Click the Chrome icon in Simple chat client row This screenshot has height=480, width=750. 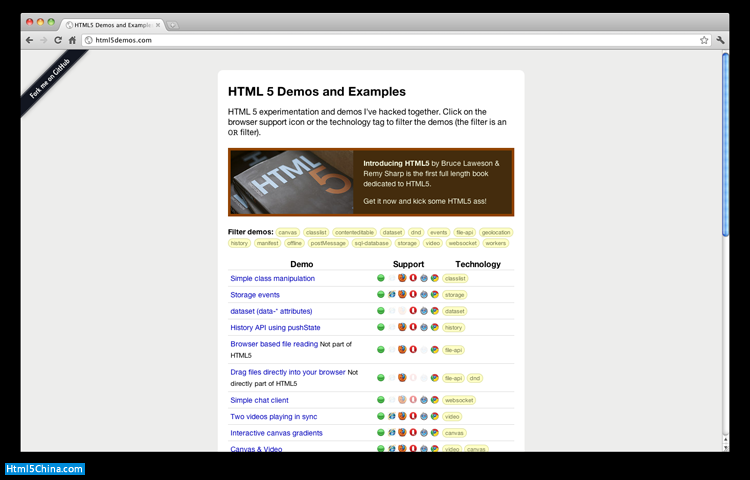[x=435, y=400]
